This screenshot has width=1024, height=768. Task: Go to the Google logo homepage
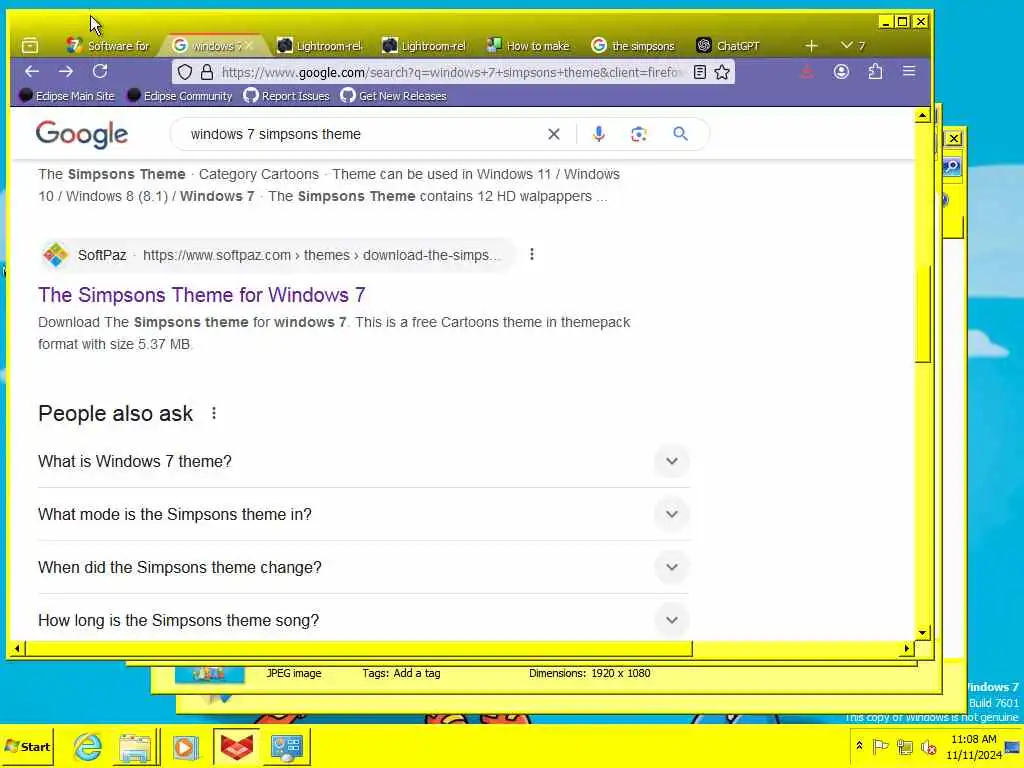pyautogui.click(x=82, y=134)
